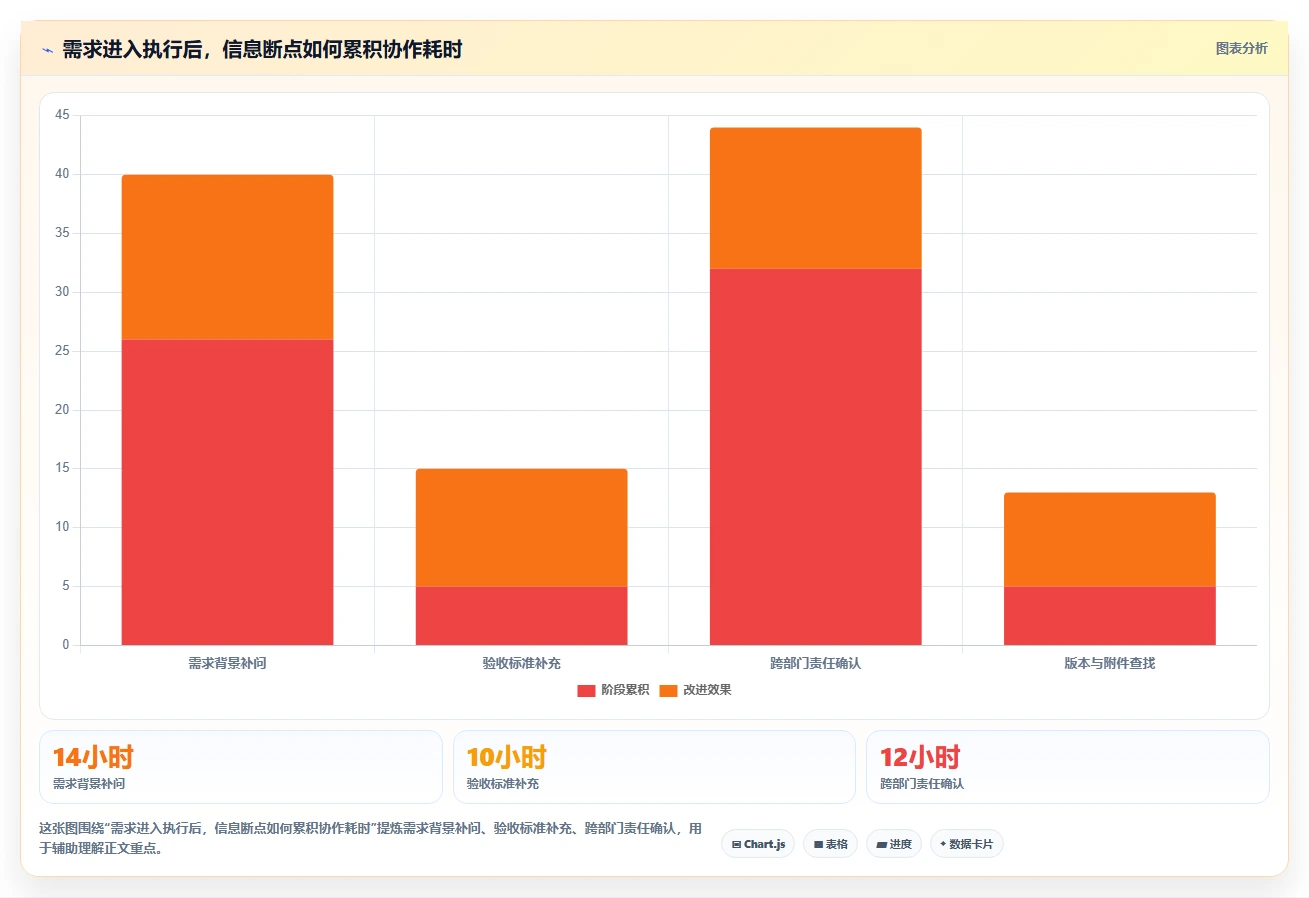
Task: Click the red bar segment for 跨部门责任确认
Action: 815,457
